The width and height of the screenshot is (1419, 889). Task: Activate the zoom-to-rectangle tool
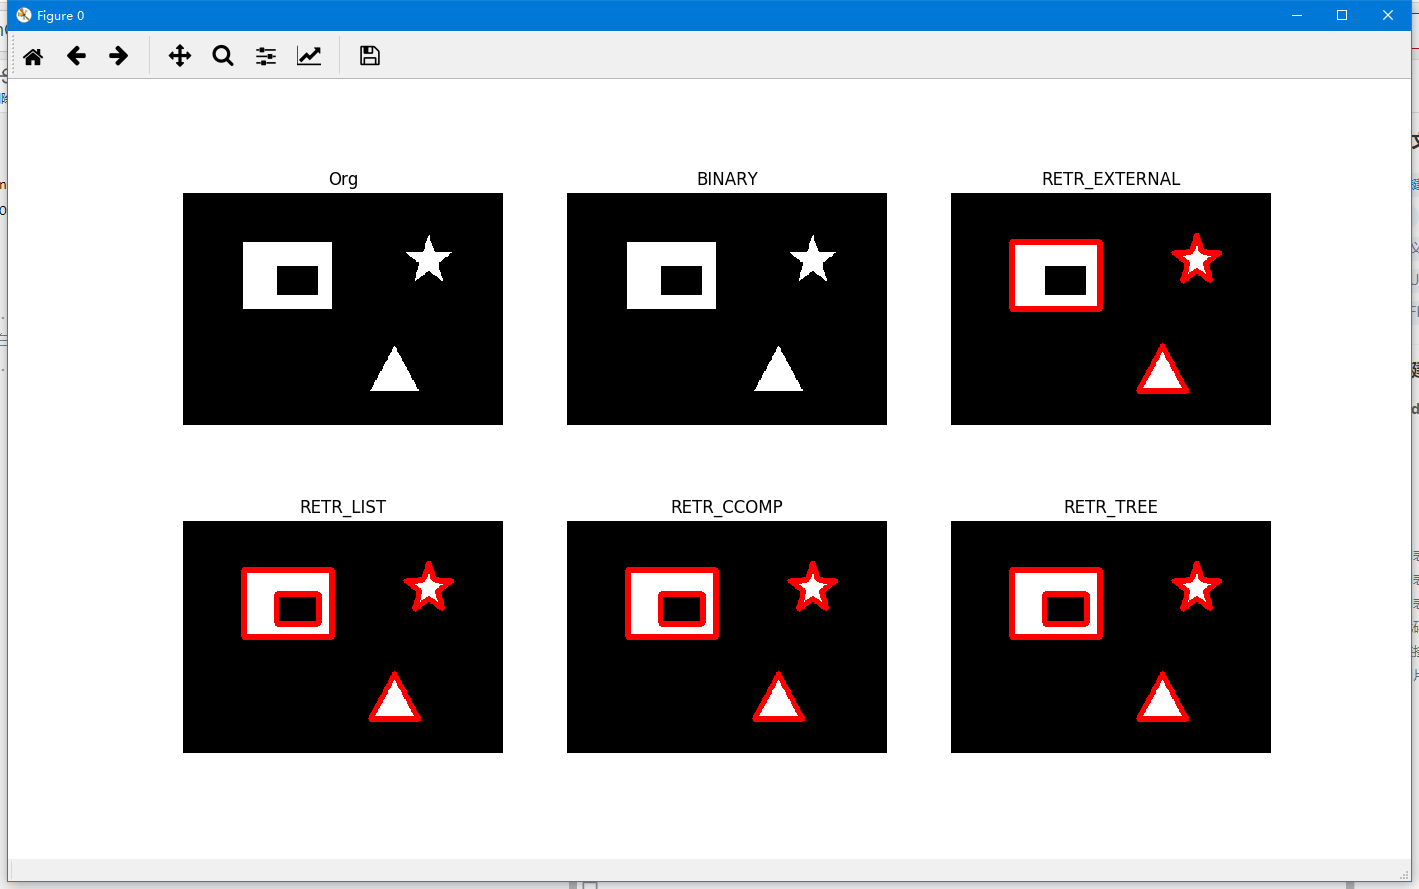[x=222, y=55]
